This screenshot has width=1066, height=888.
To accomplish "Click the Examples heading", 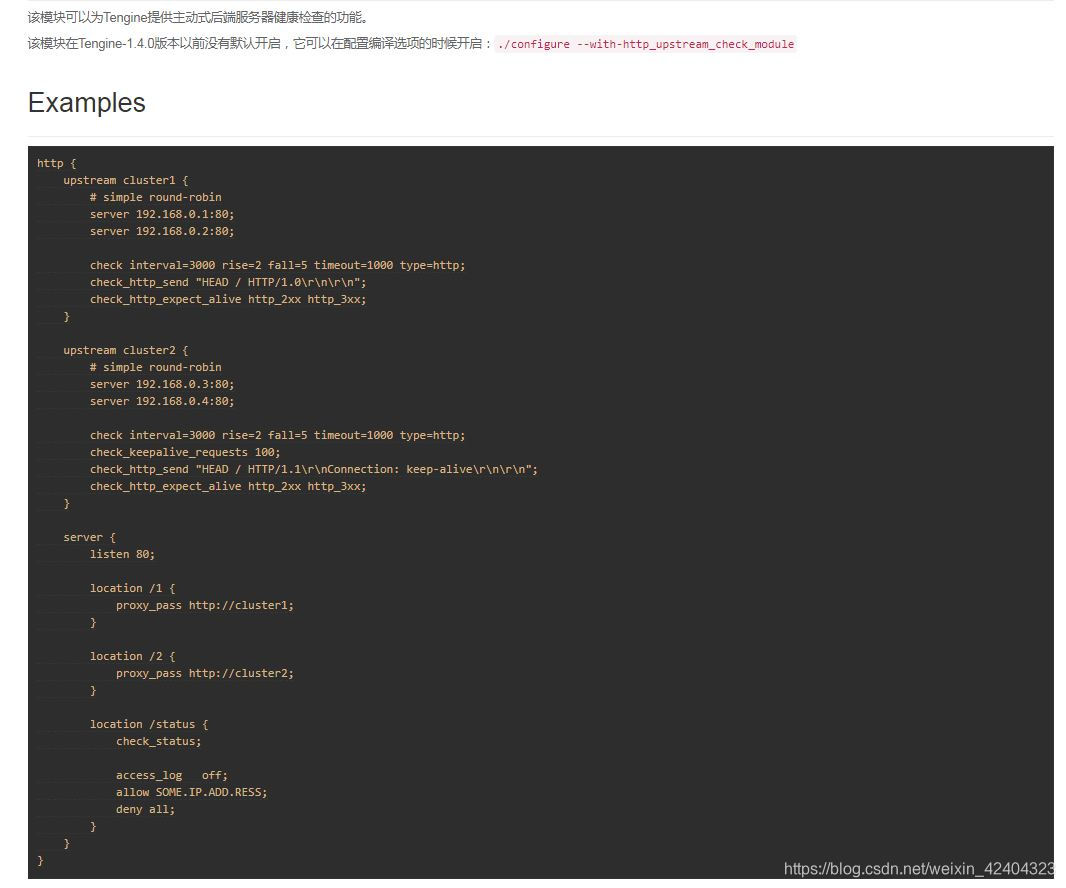I will [x=86, y=103].
